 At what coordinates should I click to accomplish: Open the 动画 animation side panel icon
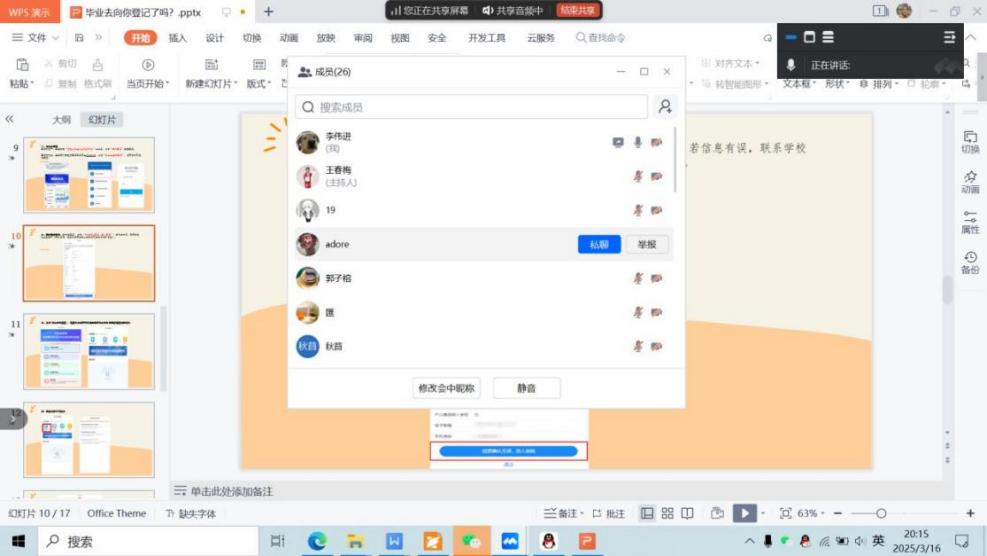969,181
